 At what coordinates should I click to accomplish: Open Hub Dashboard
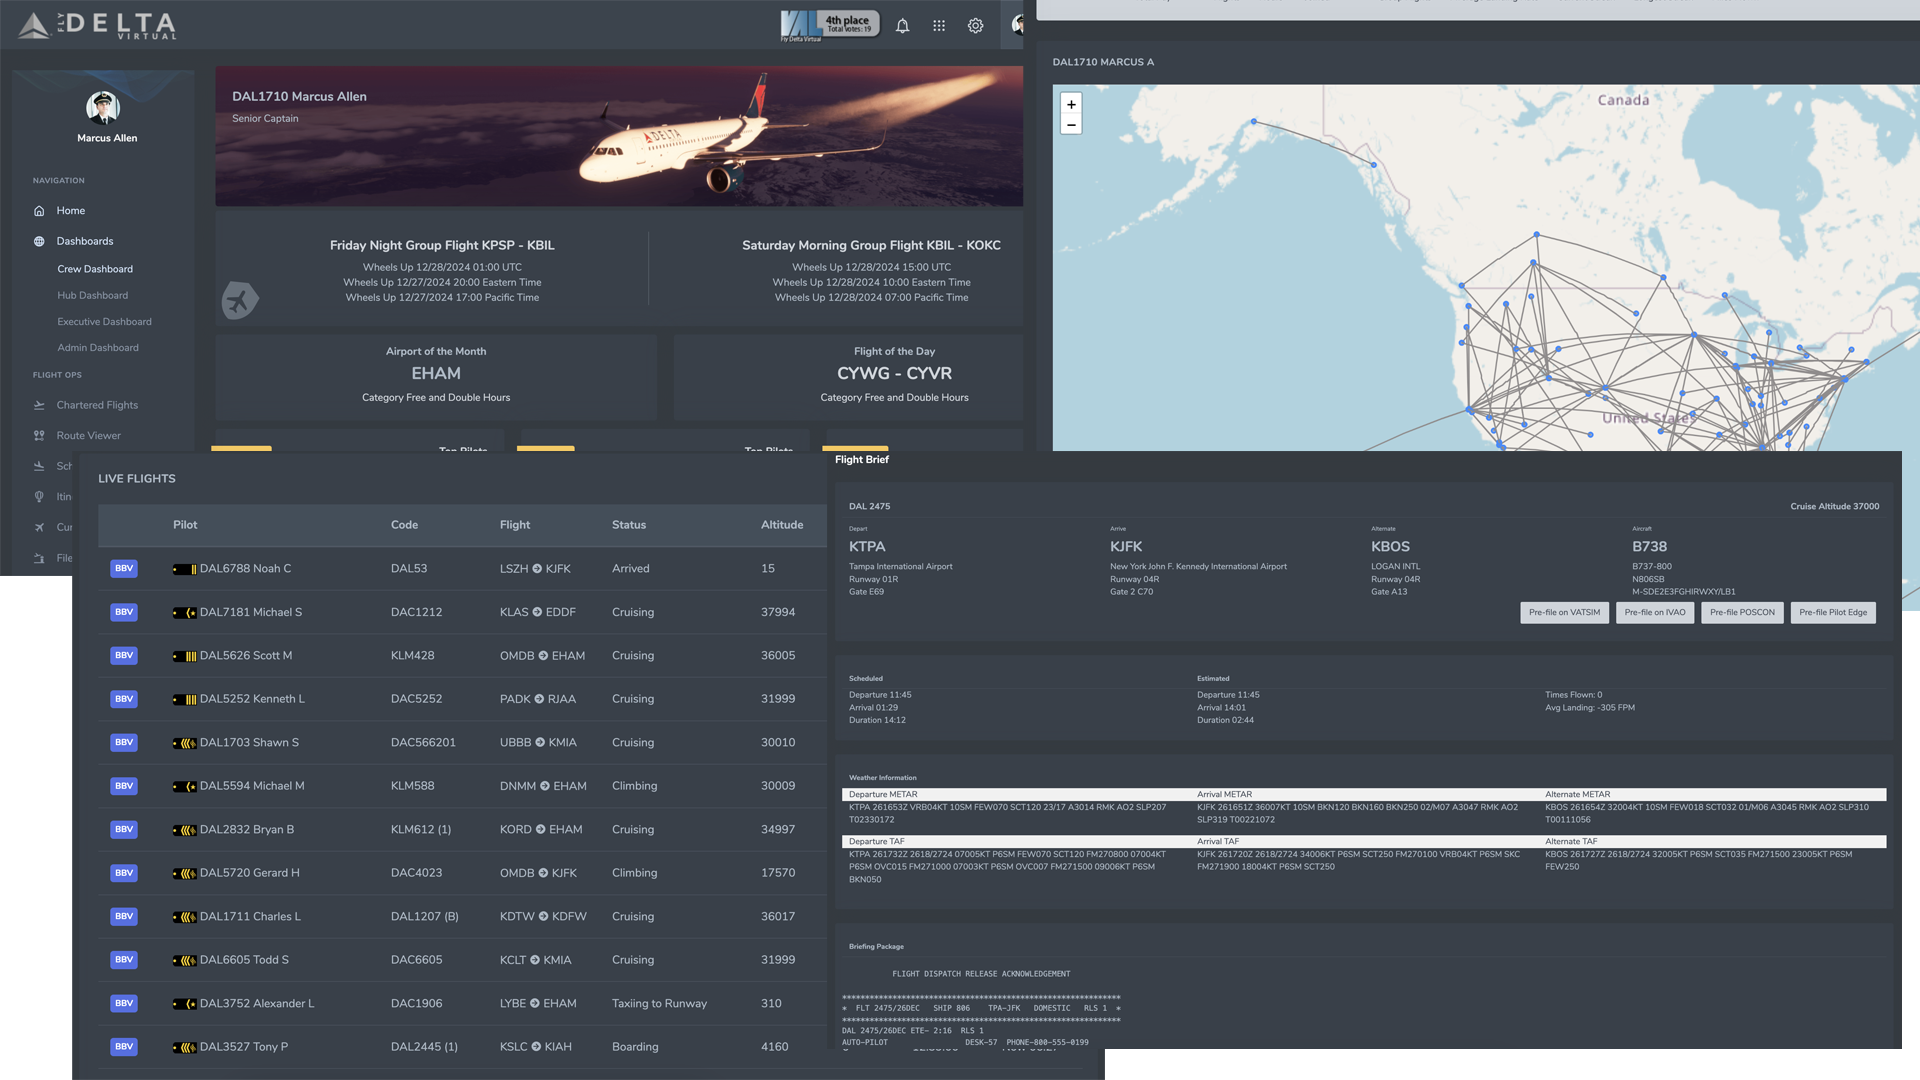(92, 295)
